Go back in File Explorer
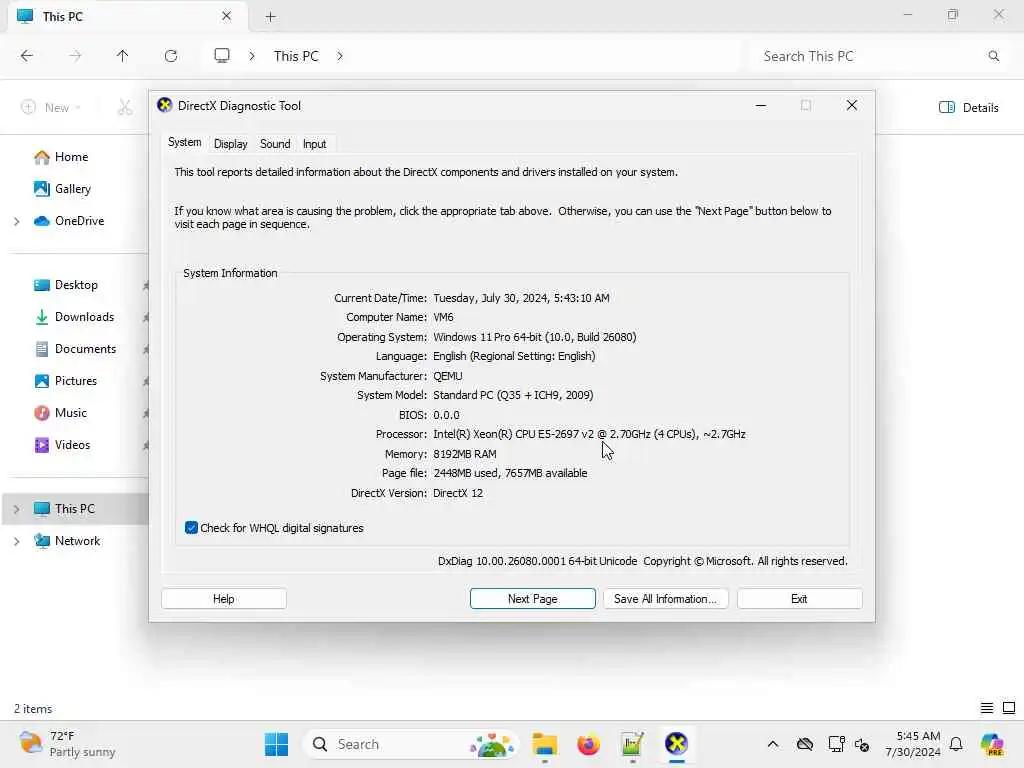 [x=27, y=56]
